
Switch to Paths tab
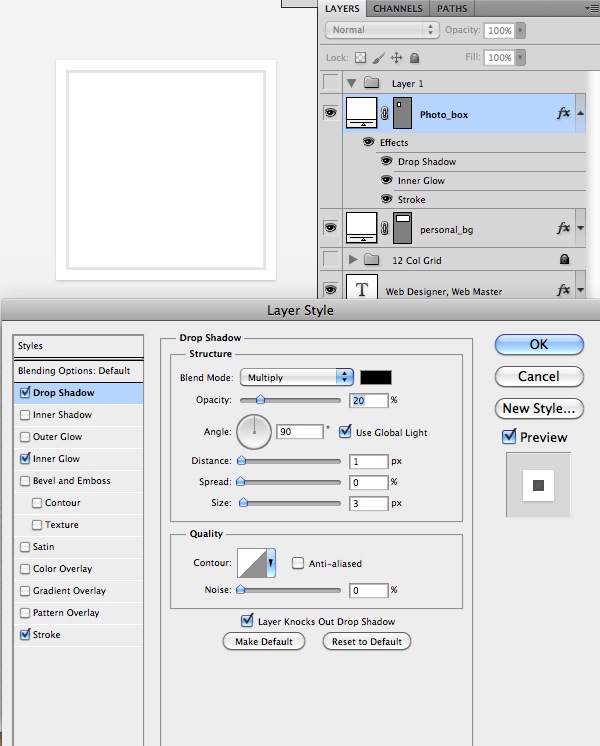click(452, 9)
